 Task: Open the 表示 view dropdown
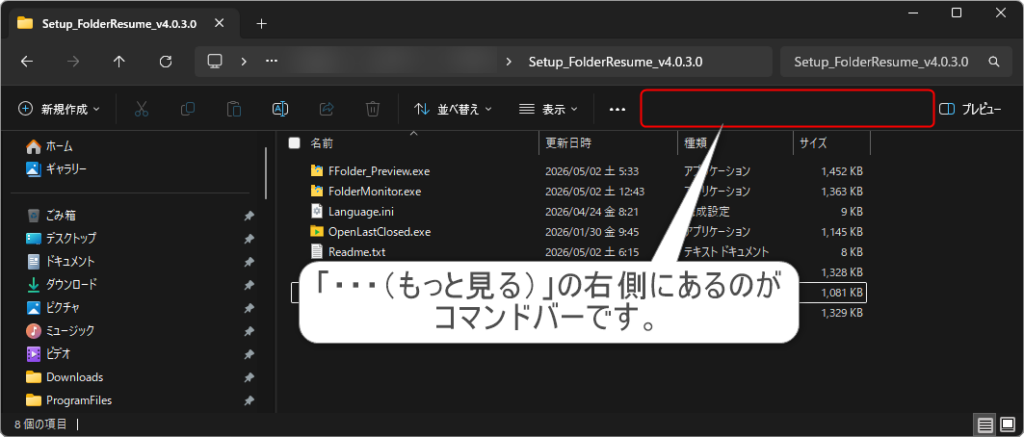(548, 109)
